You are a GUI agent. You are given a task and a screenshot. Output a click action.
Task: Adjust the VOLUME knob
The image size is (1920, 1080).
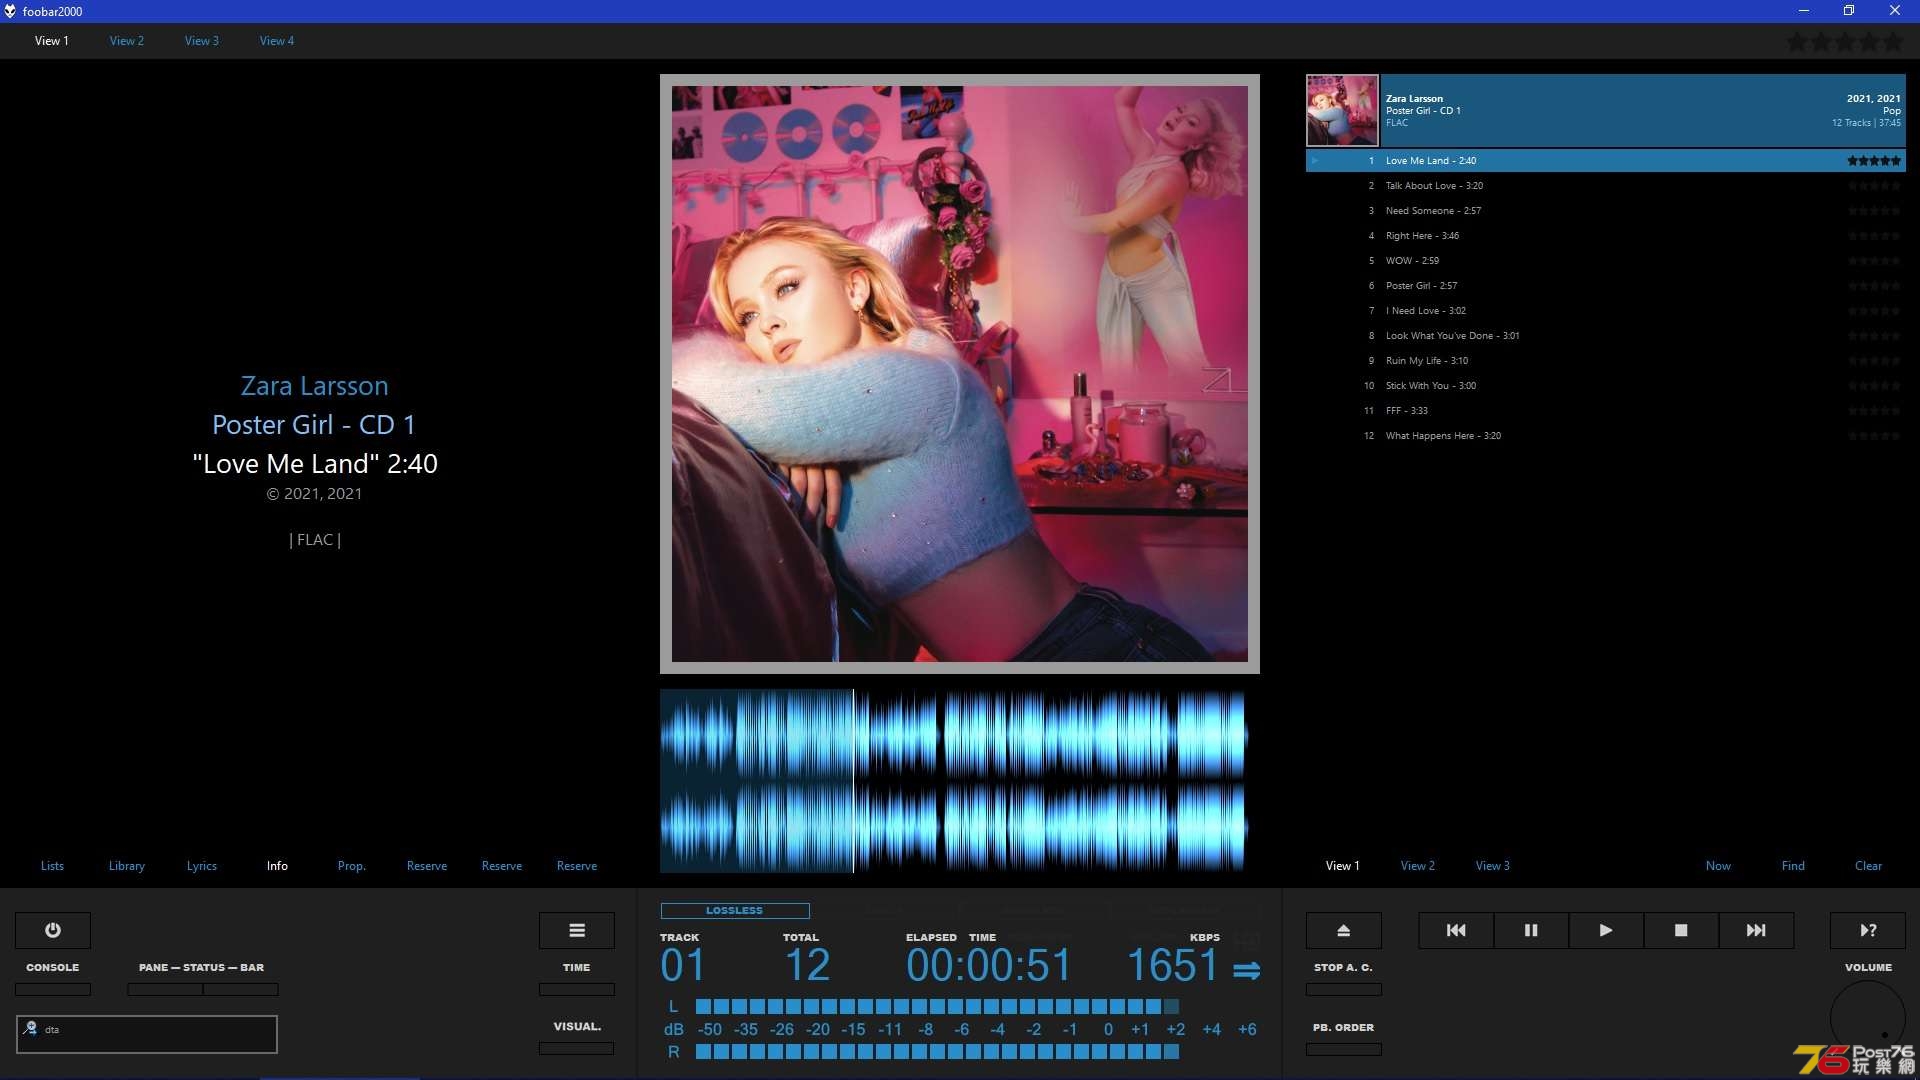(1867, 1018)
